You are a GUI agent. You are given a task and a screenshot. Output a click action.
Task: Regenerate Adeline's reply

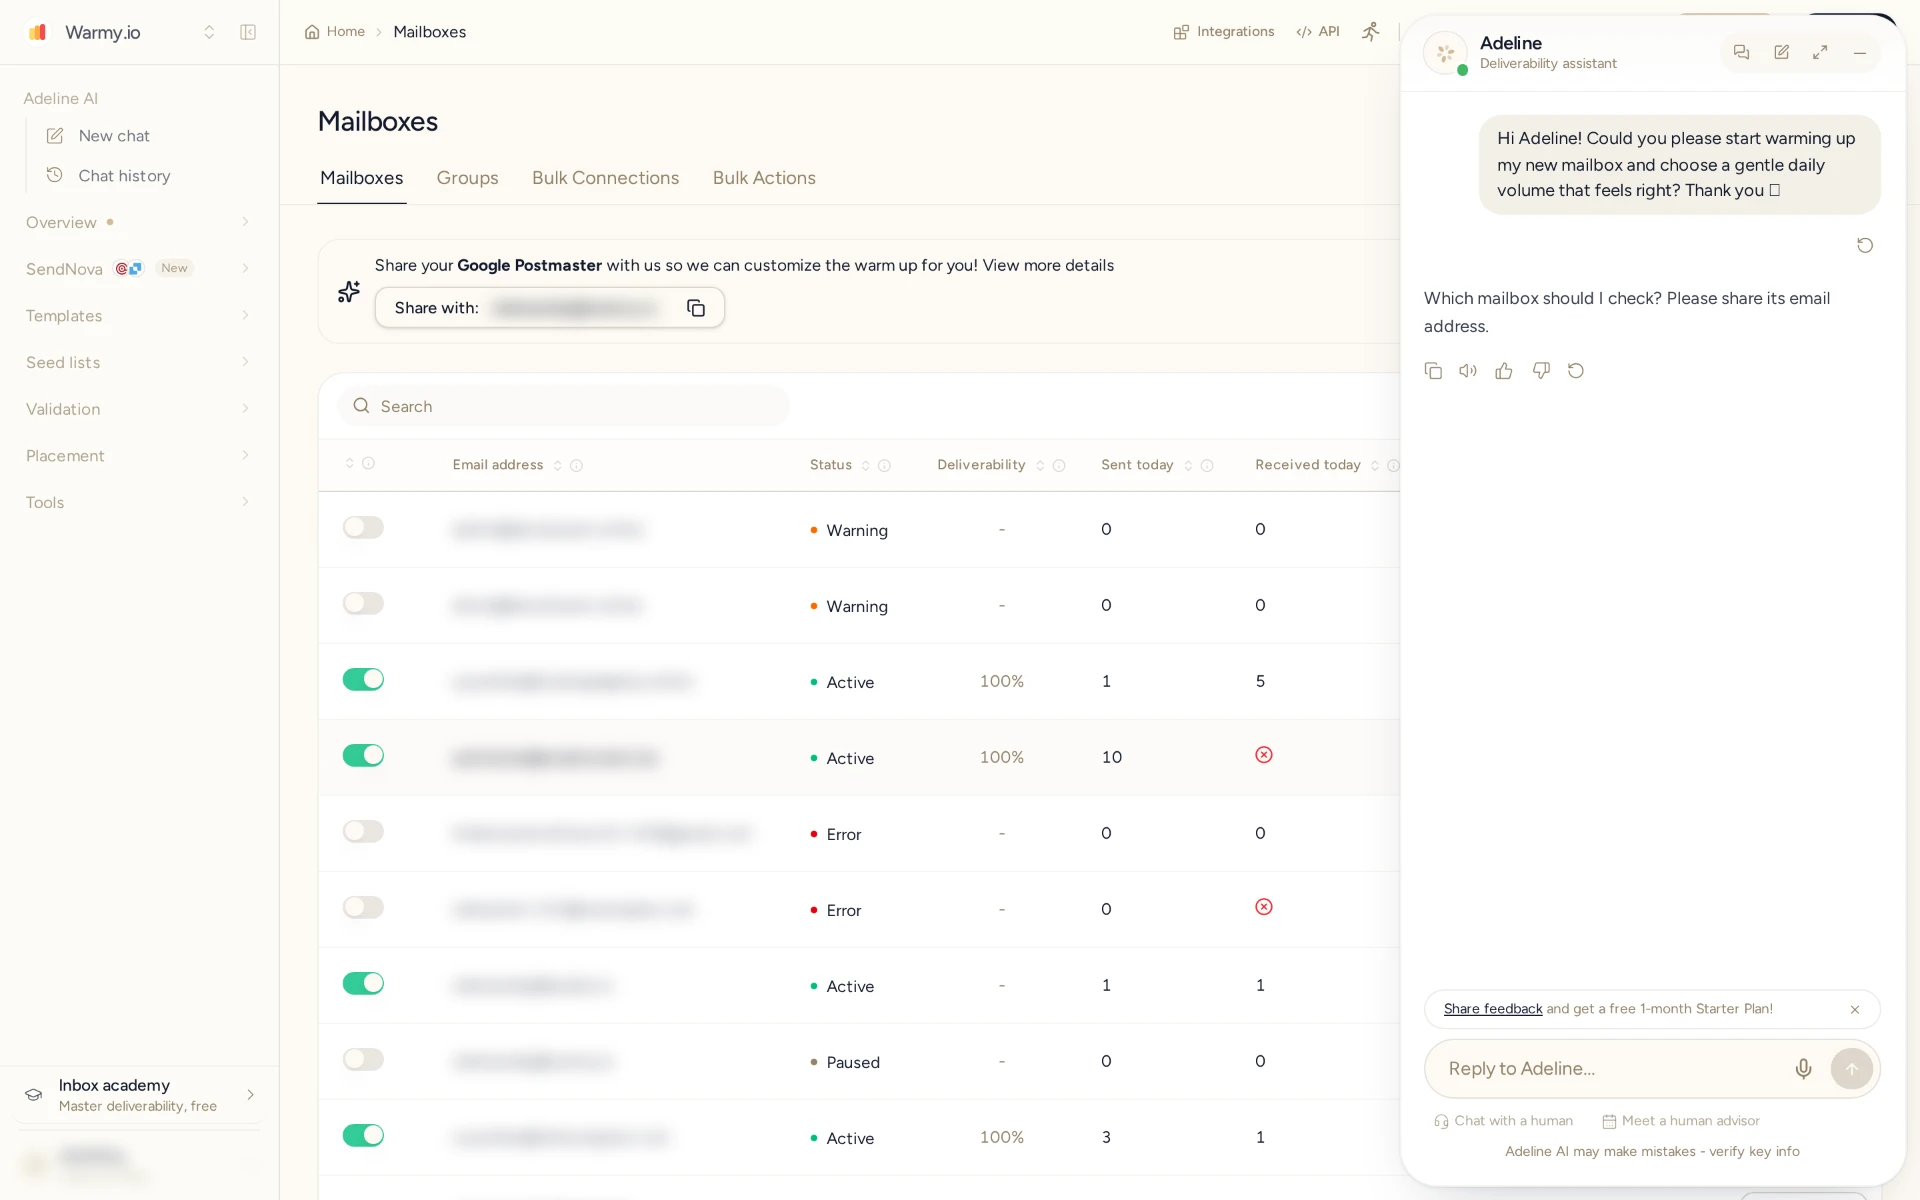click(1576, 371)
